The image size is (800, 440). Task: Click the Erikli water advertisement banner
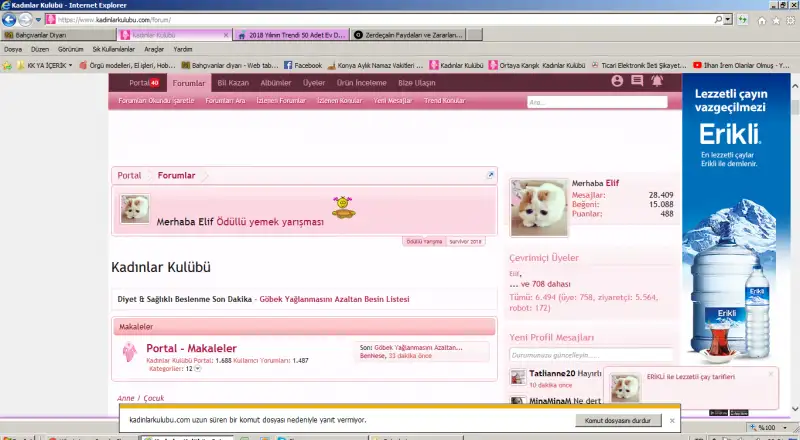point(736,219)
